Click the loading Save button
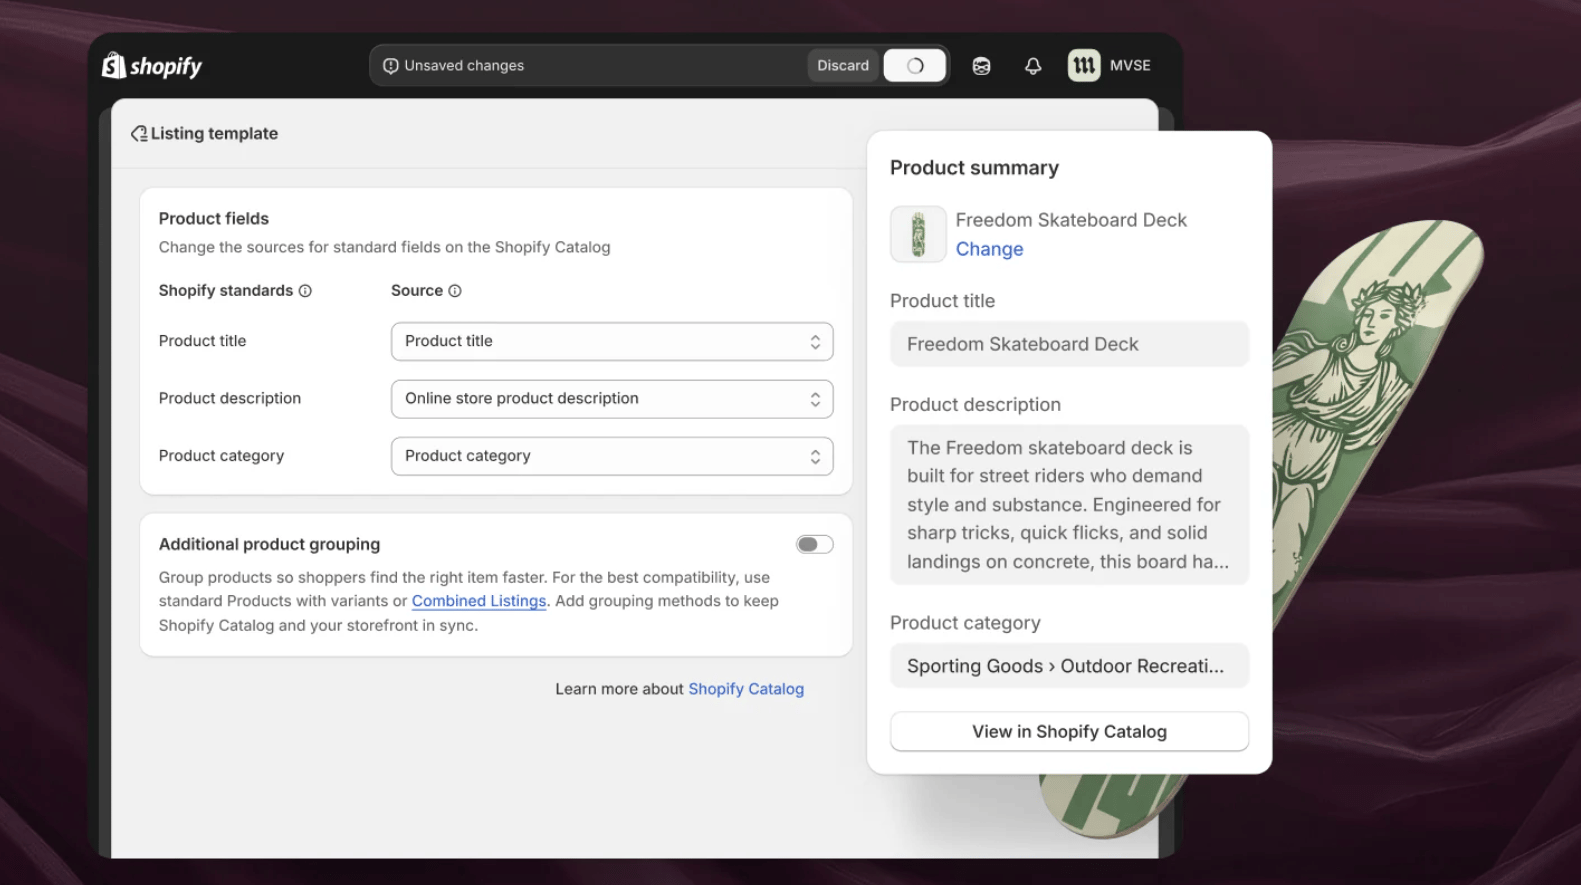Screen dimensions: 1581x885 point(915,66)
